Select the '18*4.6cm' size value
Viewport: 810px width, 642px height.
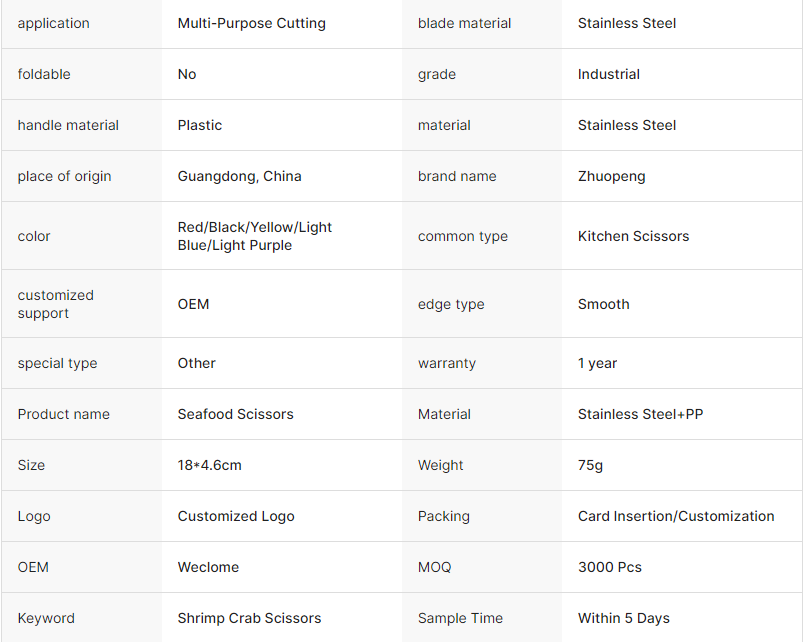click(210, 465)
